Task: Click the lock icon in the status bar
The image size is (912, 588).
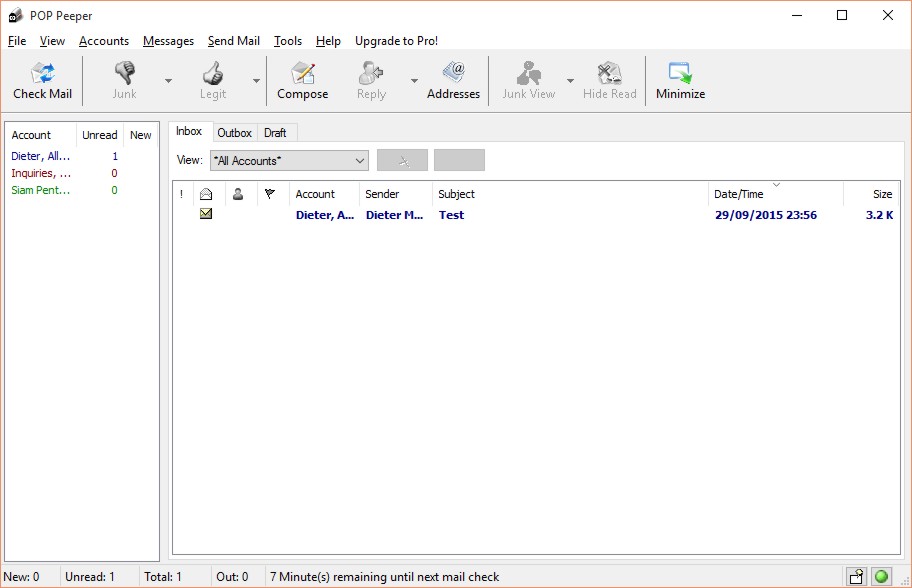Action: 856,576
